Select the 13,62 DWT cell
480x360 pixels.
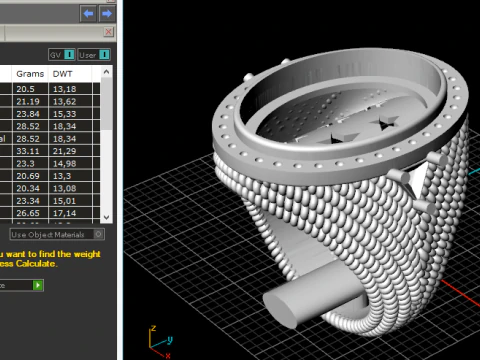click(x=70, y=101)
